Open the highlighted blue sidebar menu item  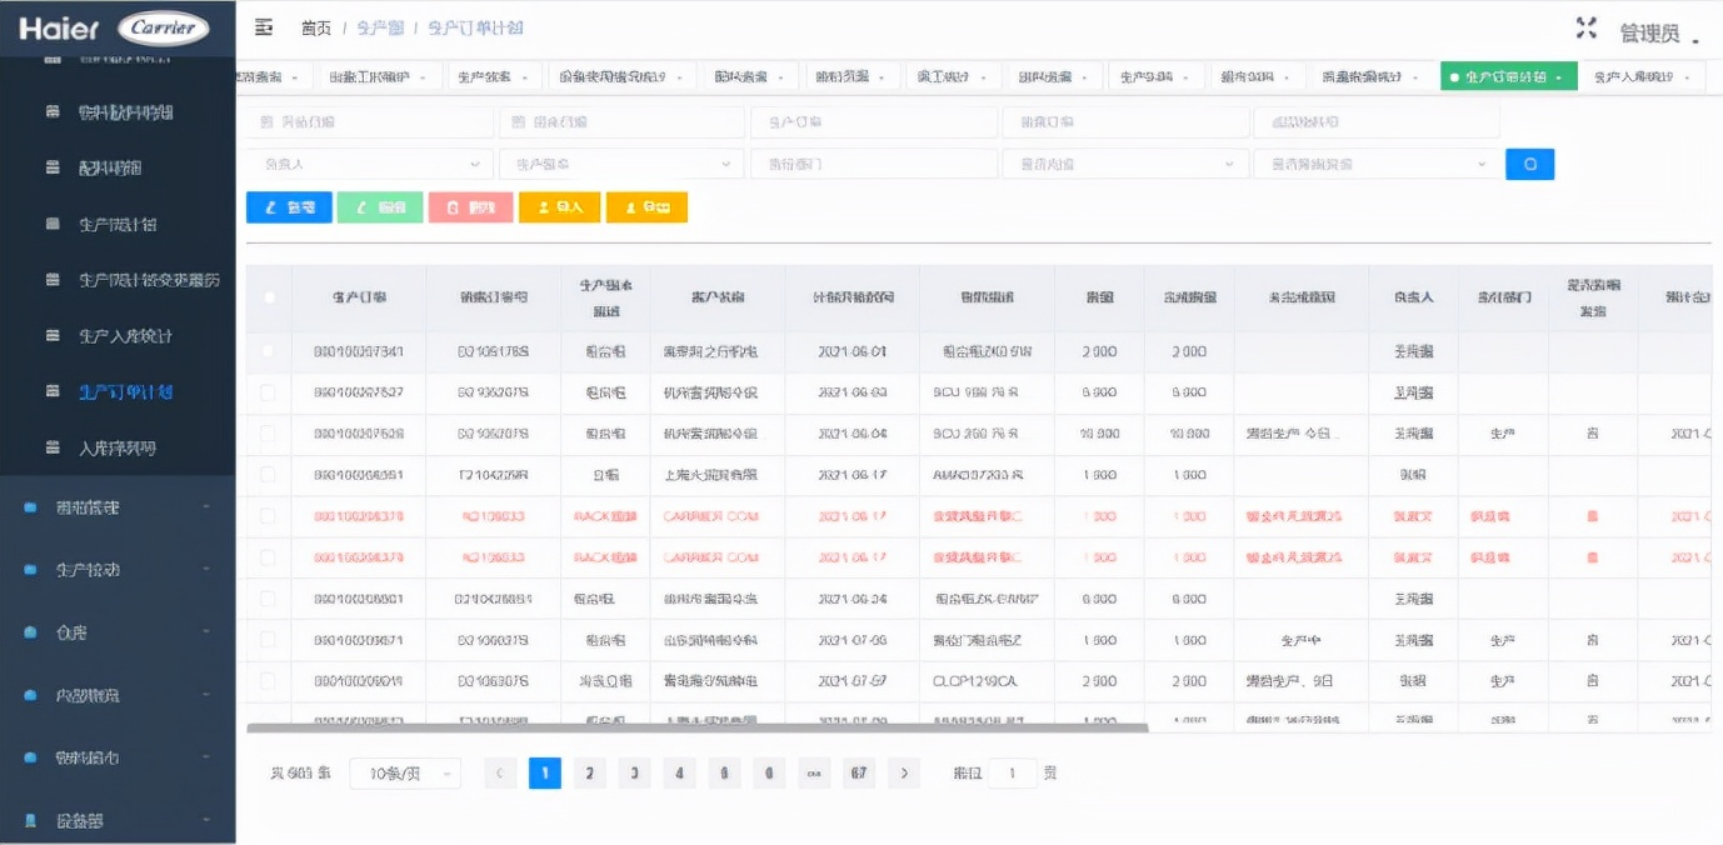[125, 392]
